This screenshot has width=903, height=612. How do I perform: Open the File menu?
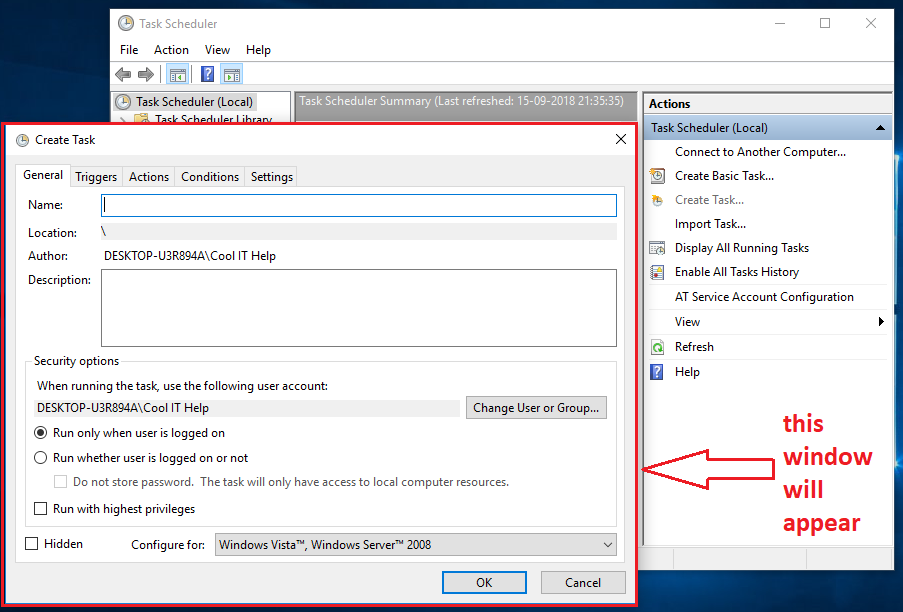pyautogui.click(x=129, y=50)
